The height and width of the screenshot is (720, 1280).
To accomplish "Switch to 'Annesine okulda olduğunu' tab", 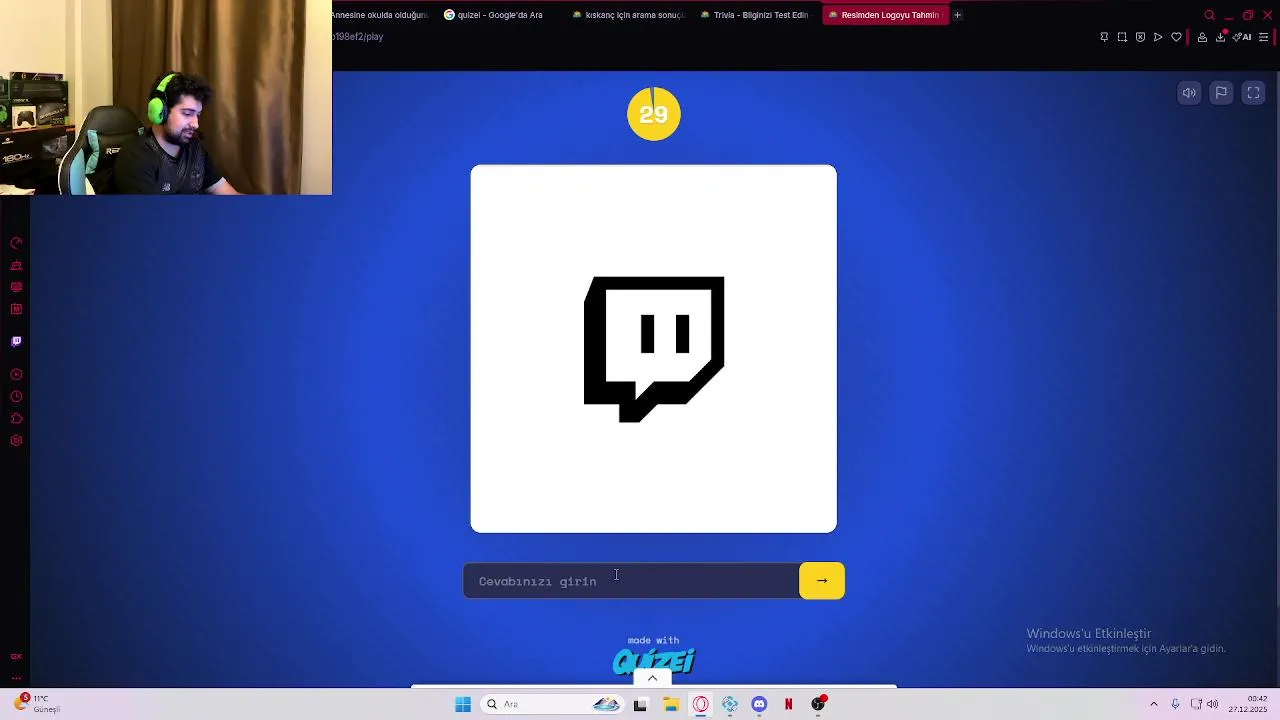I will coord(381,15).
